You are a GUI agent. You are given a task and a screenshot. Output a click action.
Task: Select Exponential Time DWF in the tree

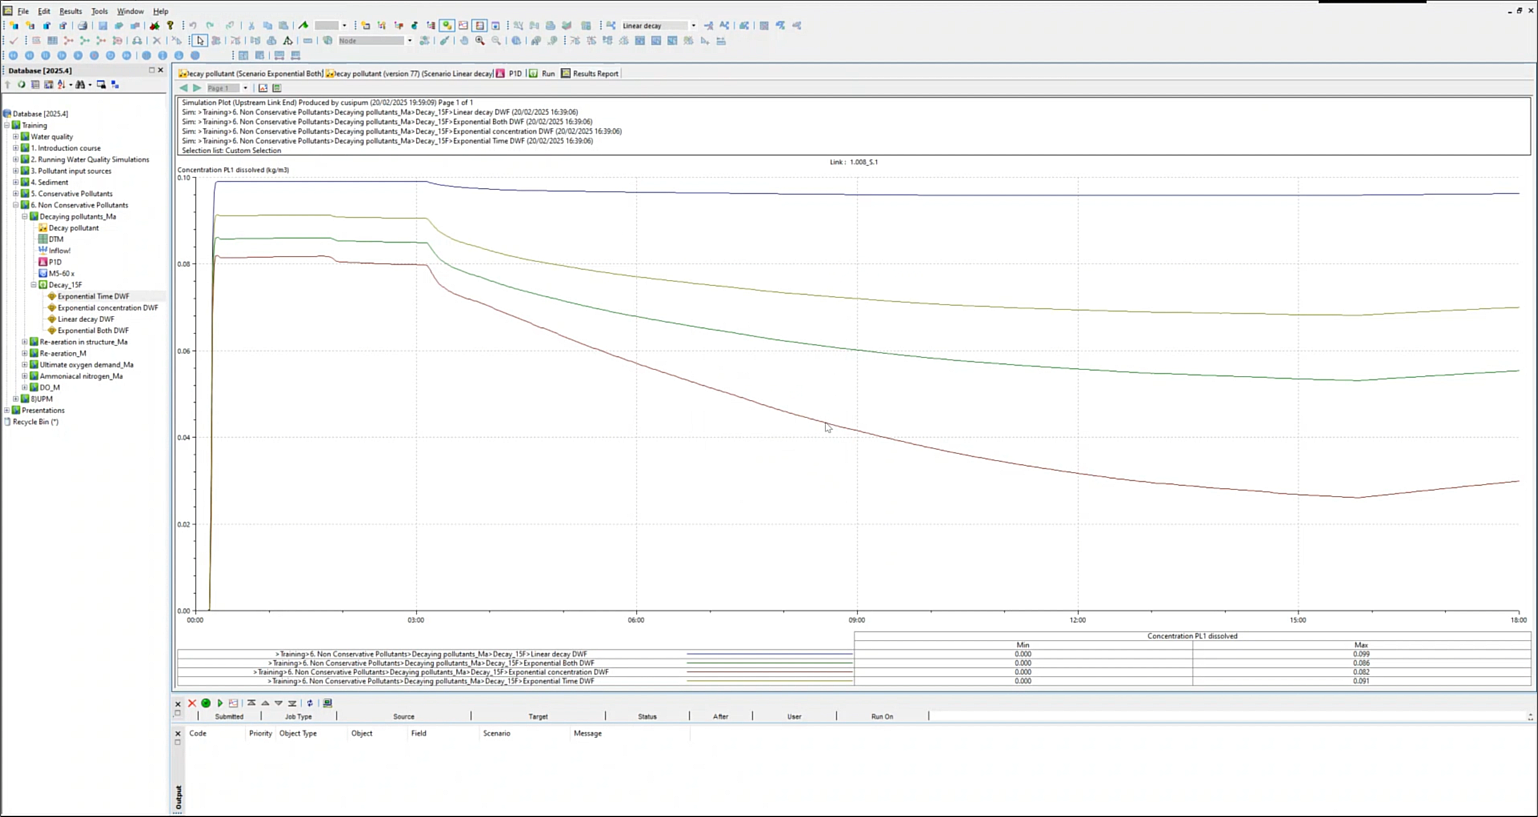point(94,296)
